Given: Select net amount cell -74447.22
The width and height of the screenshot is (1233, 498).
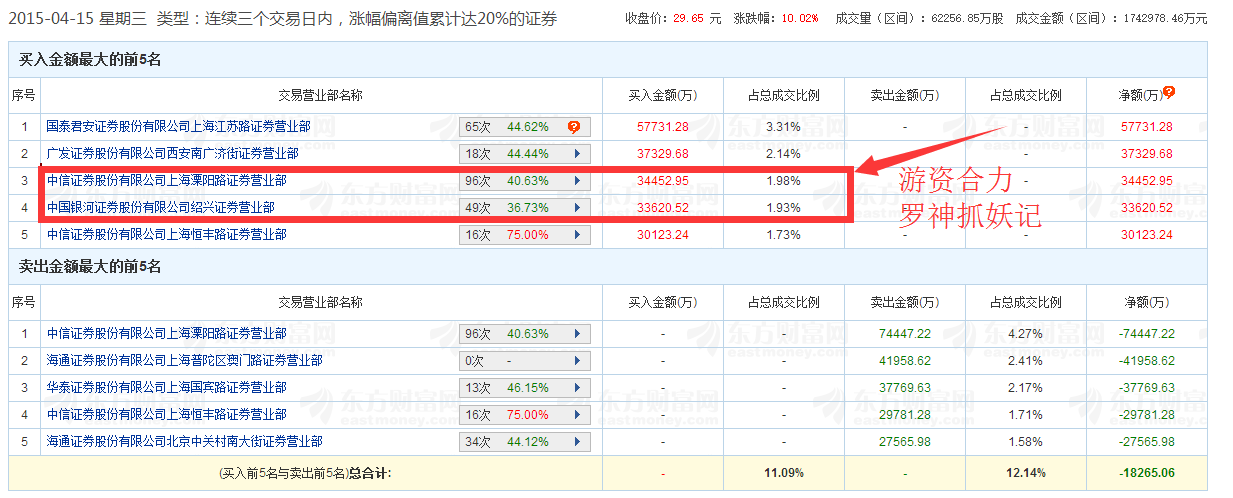Looking at the screenshot, I should tap(1146, 334).
